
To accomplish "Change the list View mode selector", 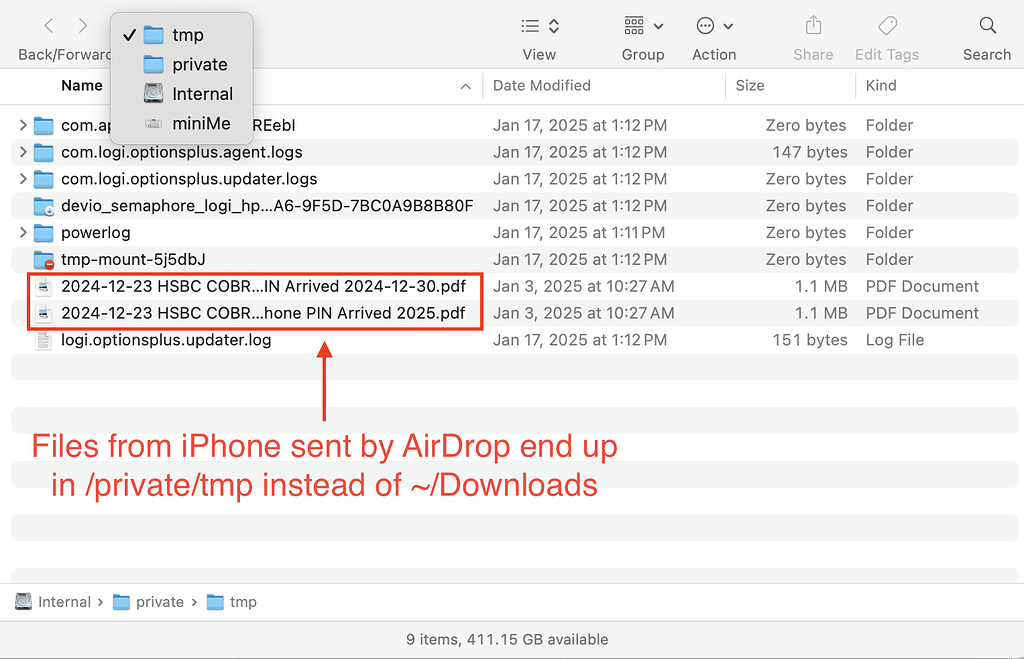I will click(x=540, y=26).
